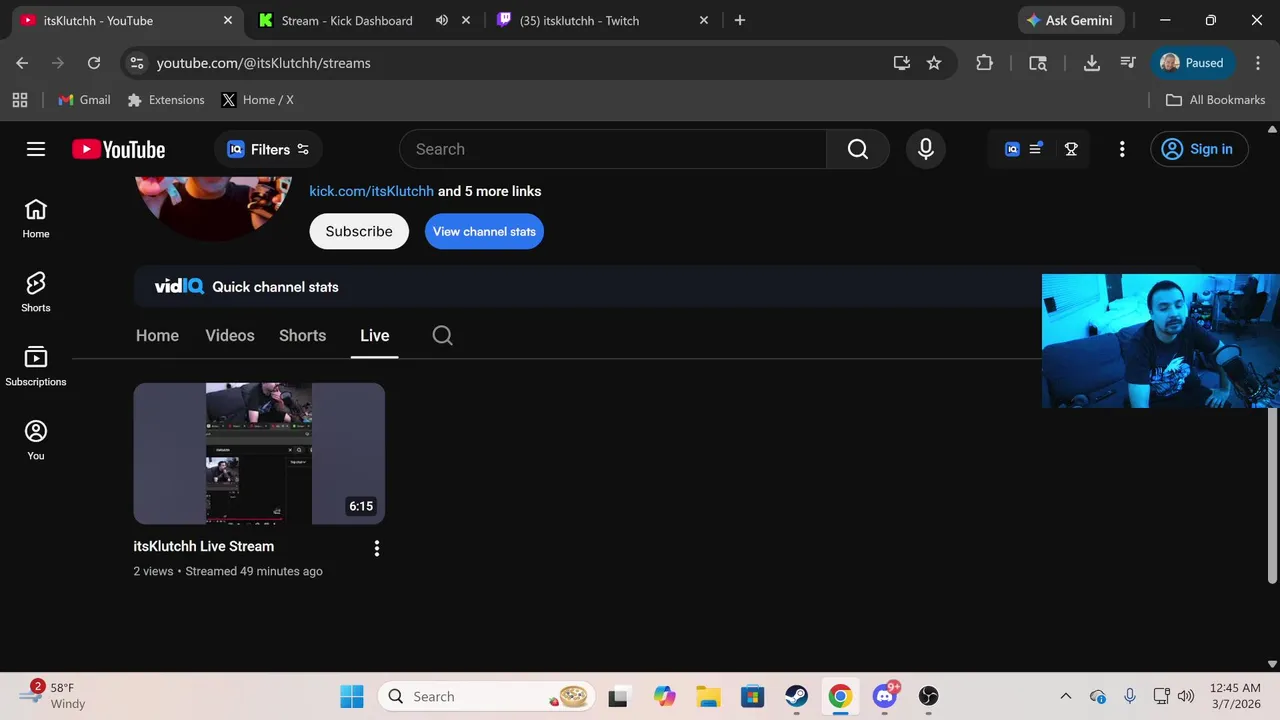Screen dimensions: 1280x720
Task: Open the apps grid in bookmarks bar
Action: (x=20, y=100)
